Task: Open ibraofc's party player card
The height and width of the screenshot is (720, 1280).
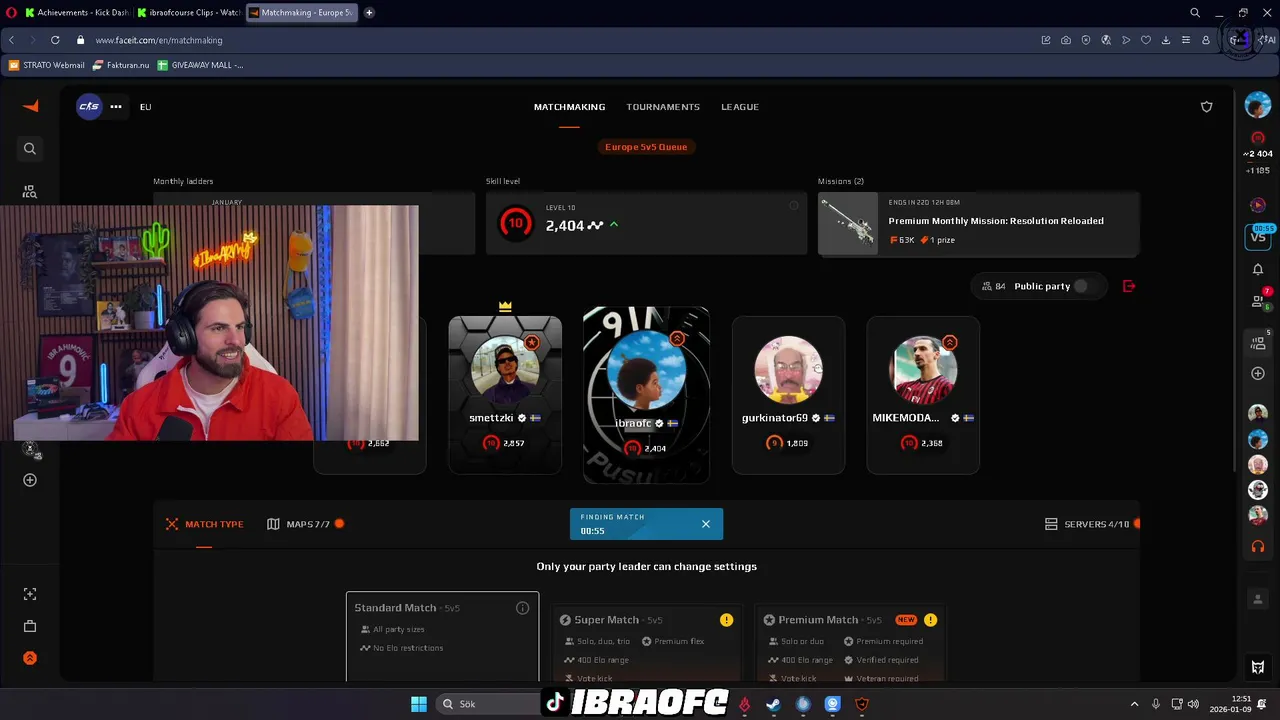Action: tap(646, 394)
